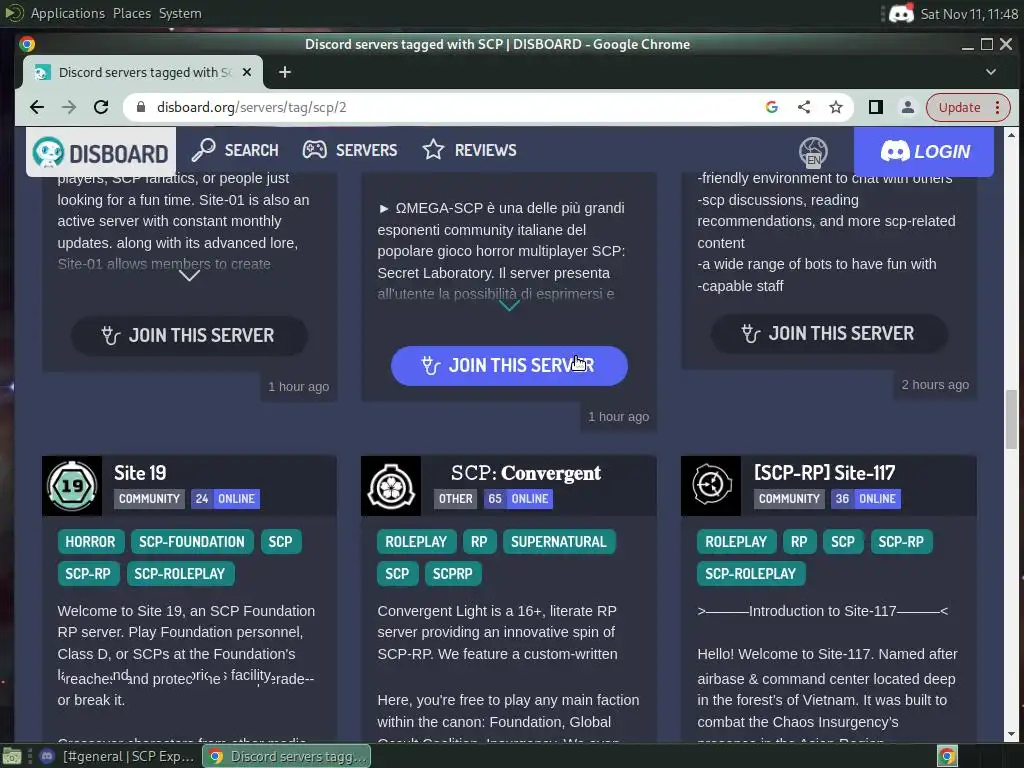Click the clock Sat Nov 11, 11:48
The height and width of the screenshot is (768, 1024).
pyautogui.click(x=969, y=14)
